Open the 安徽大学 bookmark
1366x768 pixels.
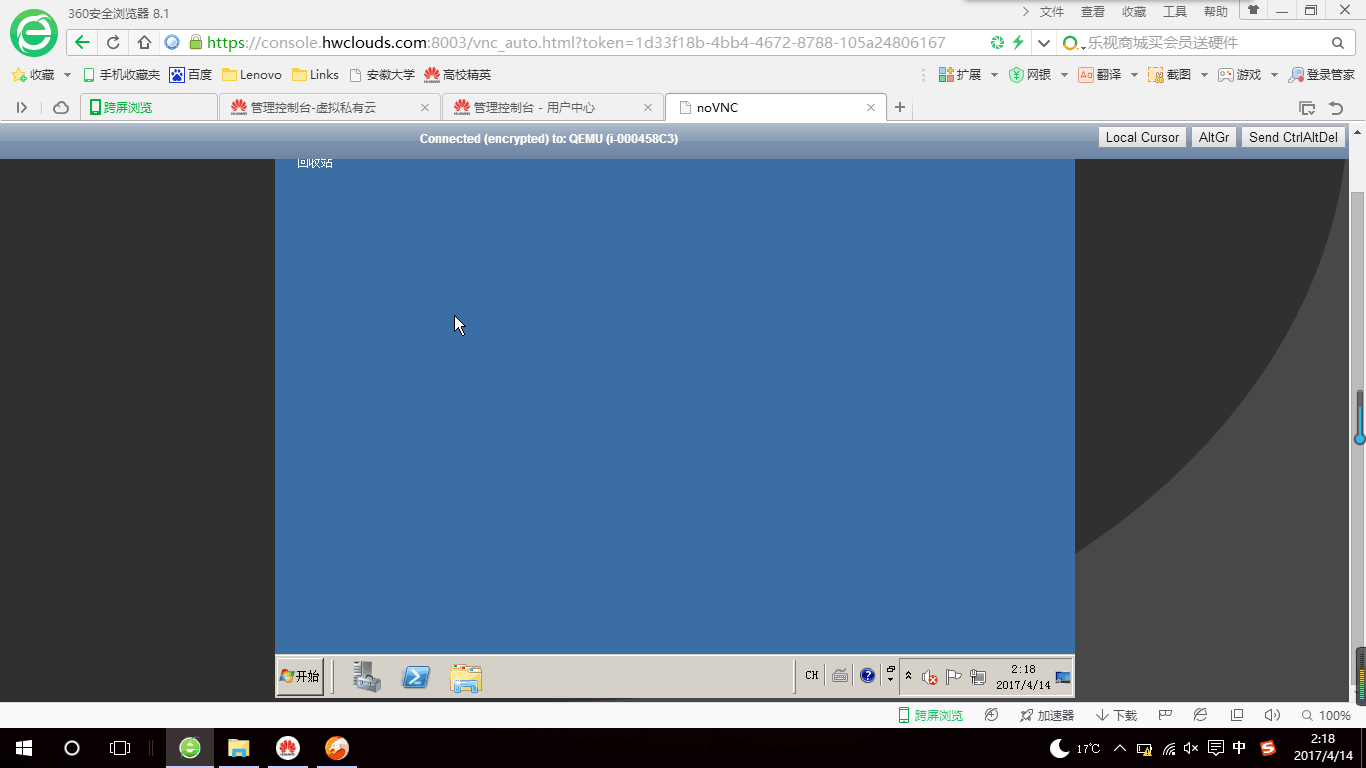click(x=382, y=75)
